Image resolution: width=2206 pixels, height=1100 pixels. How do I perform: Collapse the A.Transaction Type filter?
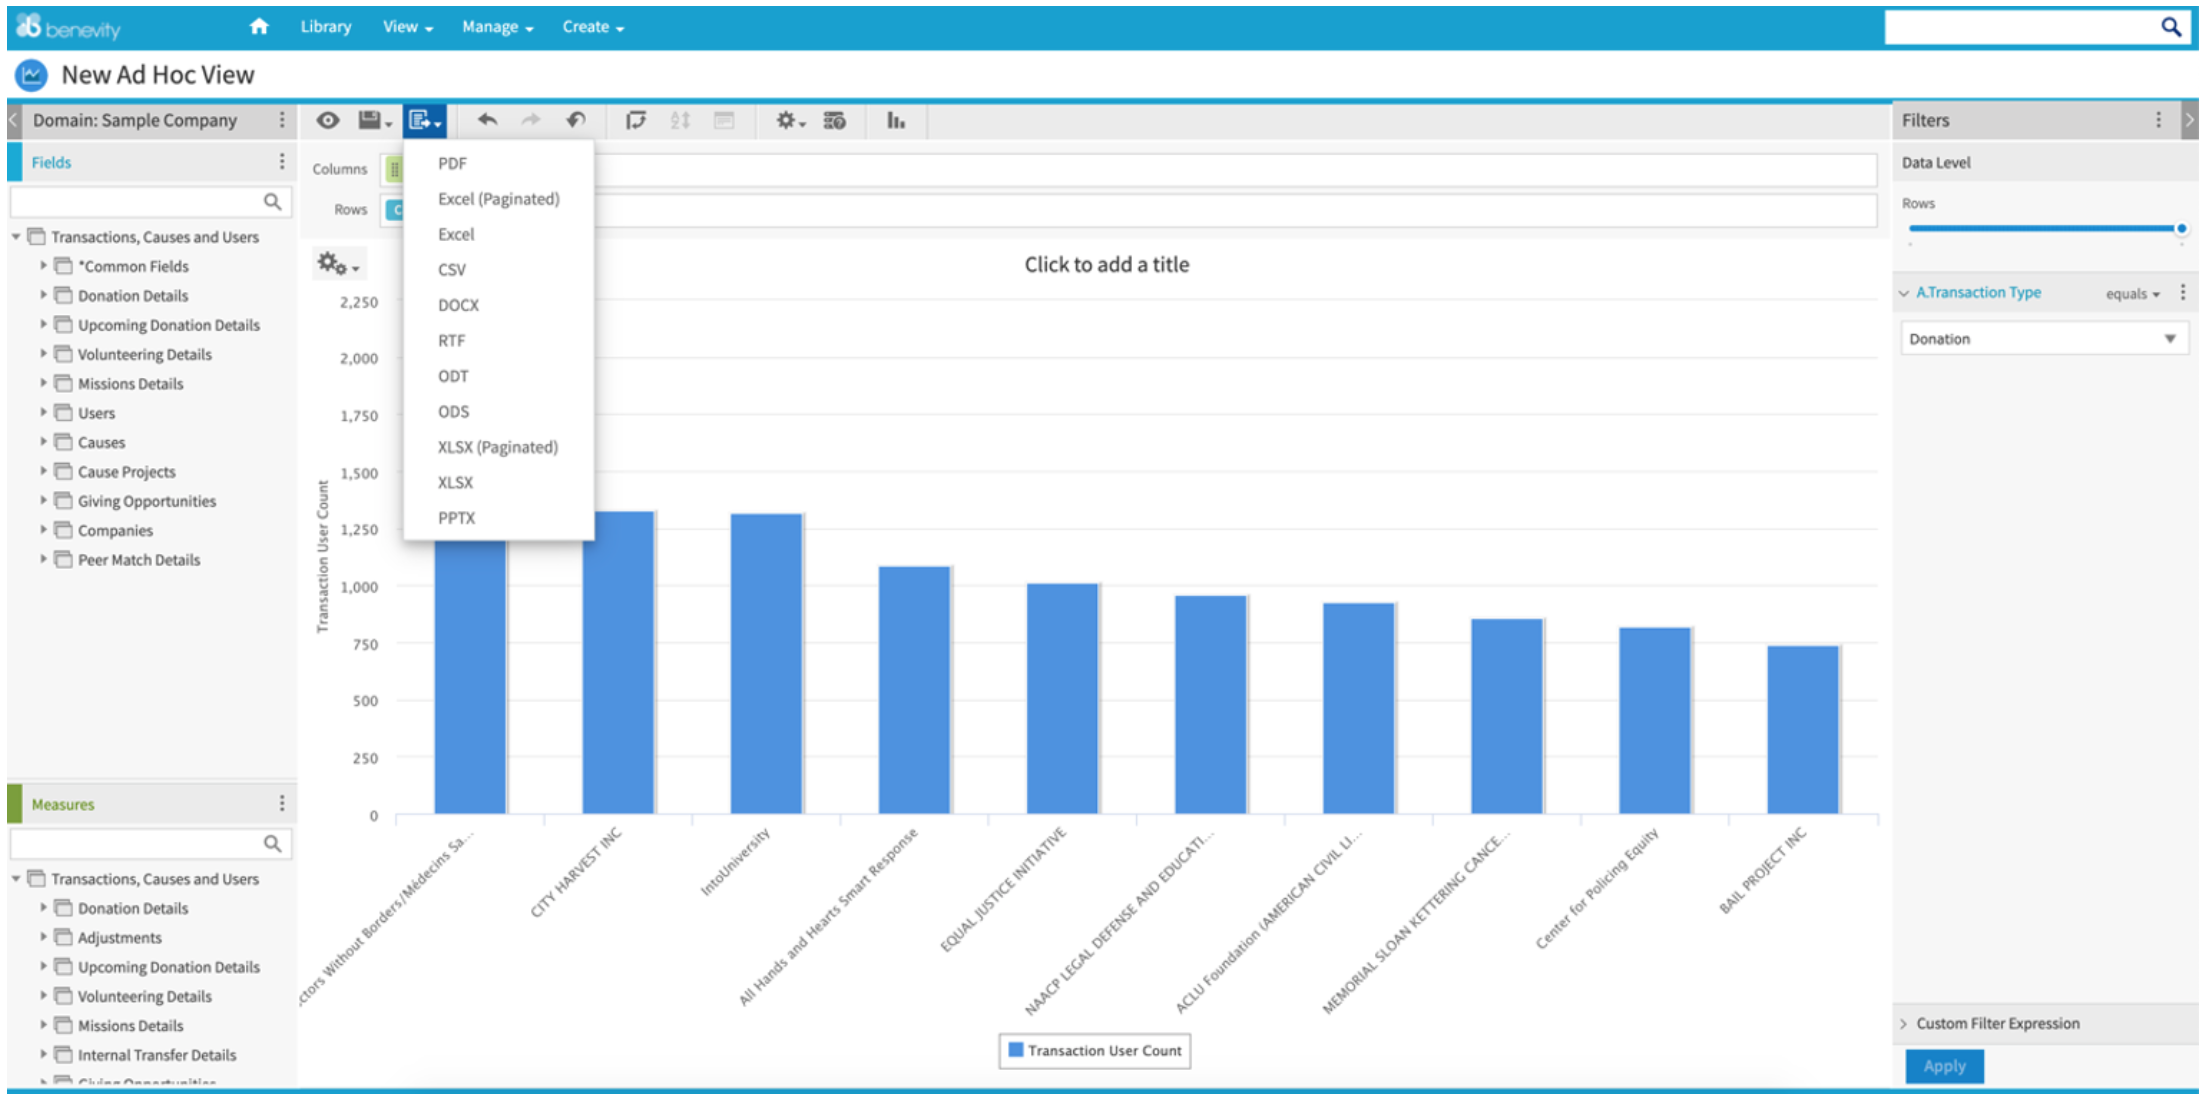[1904, 293]
